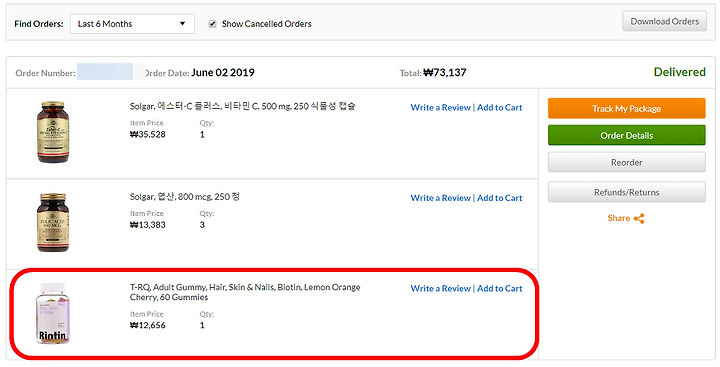Write a Review for Solgar Ester-C vitamin
This screenshot has height=367, width=720.
[x=440, y=107]
